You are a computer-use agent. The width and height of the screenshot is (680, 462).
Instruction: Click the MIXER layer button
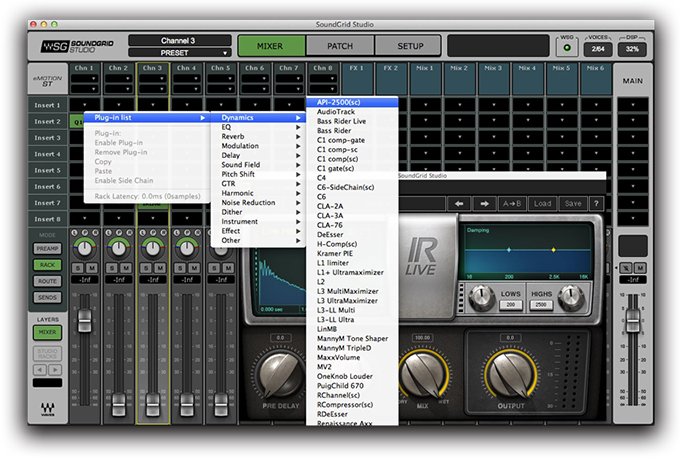[48, 332]
